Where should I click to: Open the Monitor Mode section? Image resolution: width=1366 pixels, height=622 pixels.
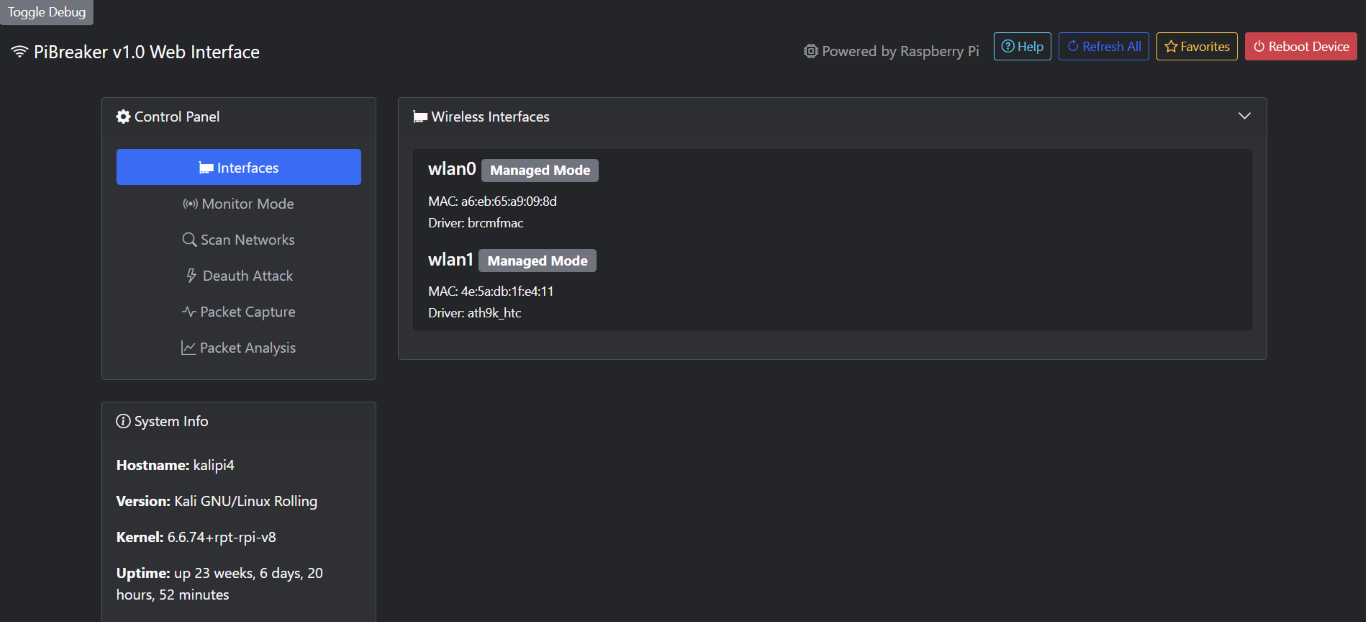pyautogui.click(x=239, y=204)
